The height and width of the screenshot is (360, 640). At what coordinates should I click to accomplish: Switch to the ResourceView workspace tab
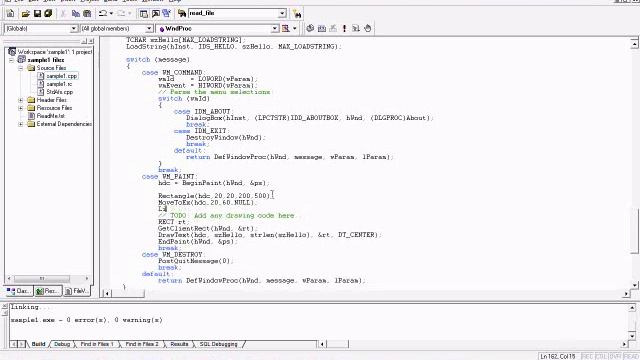click(47, 291)
